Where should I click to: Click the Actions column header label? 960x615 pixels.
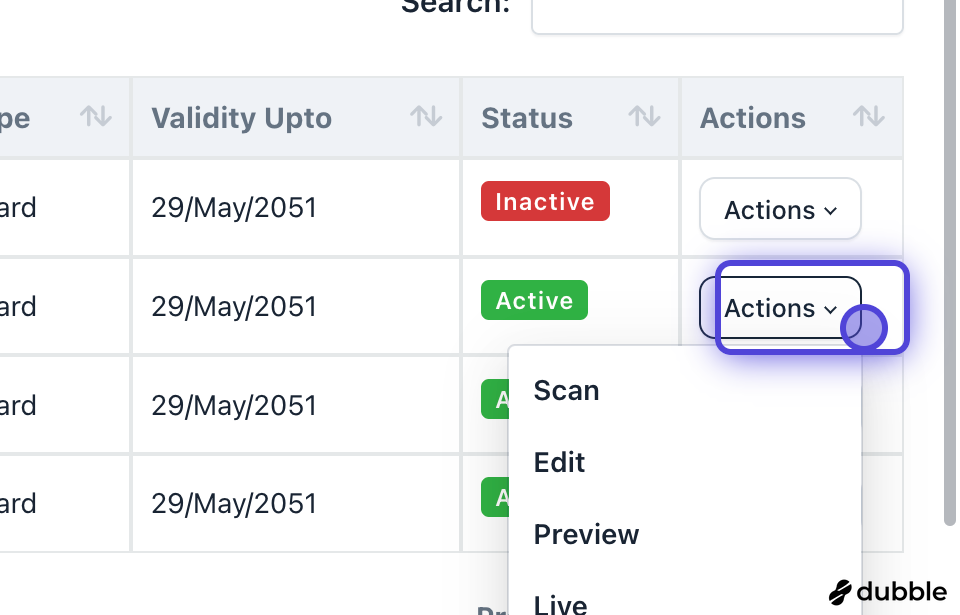tap(752, 118)
